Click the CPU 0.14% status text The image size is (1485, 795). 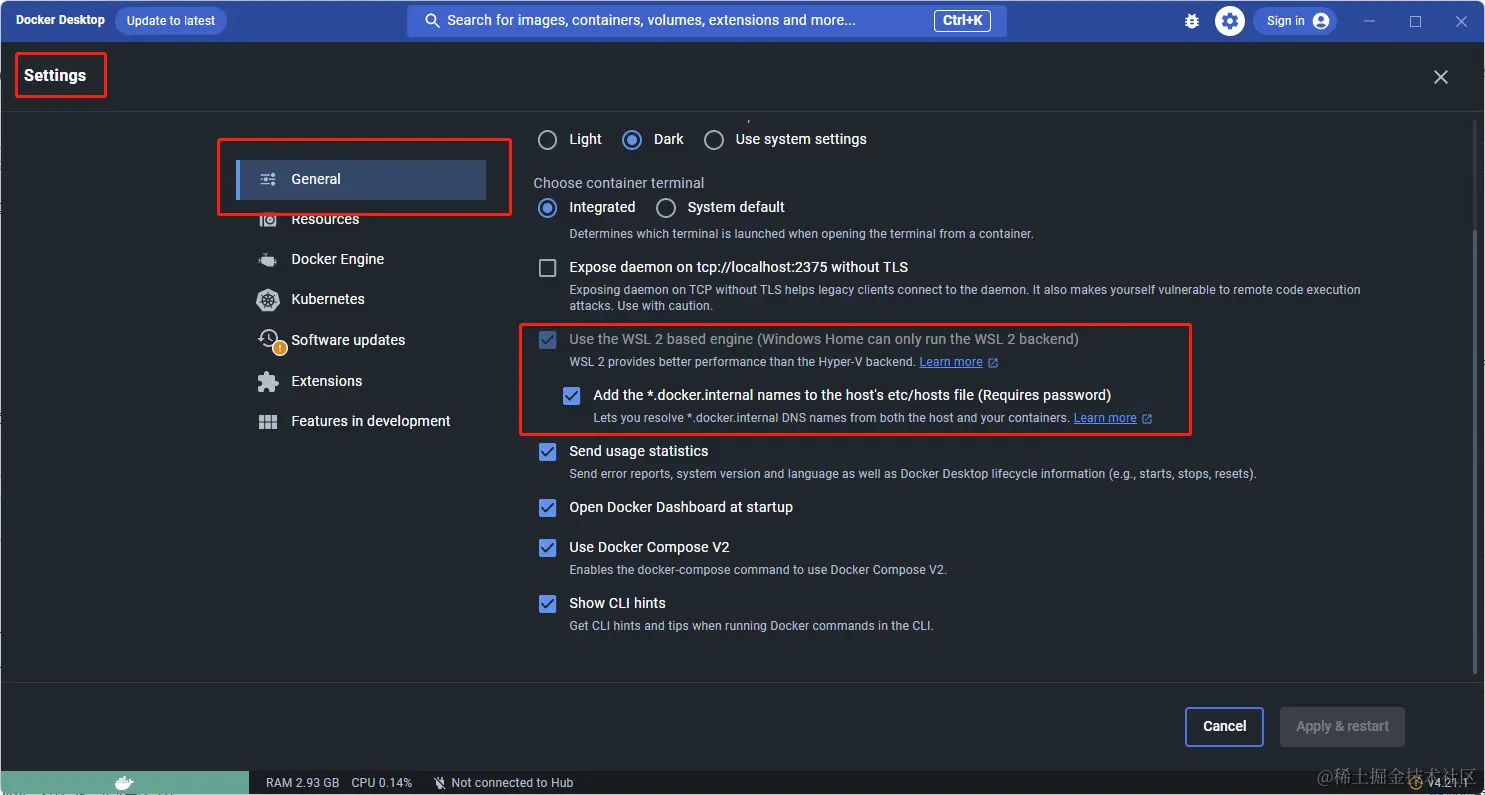381,783
